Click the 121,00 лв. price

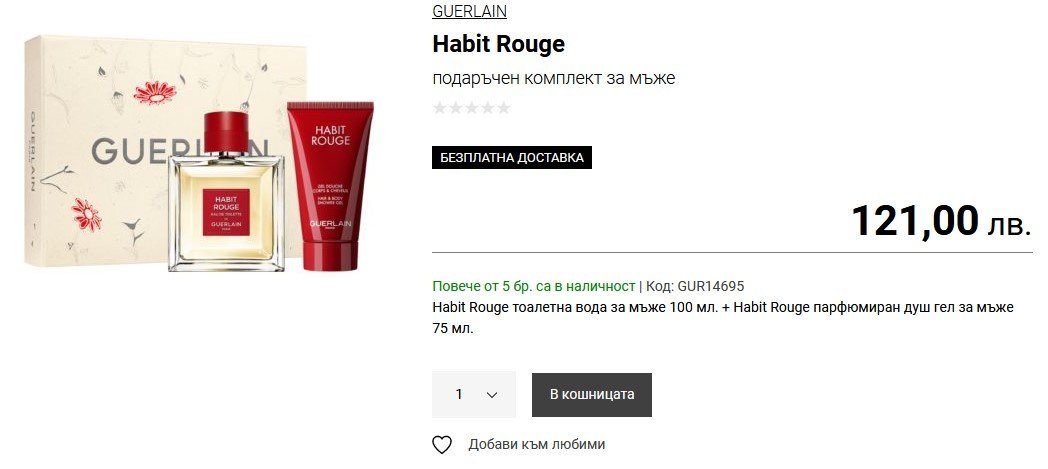tap(941, 221)
